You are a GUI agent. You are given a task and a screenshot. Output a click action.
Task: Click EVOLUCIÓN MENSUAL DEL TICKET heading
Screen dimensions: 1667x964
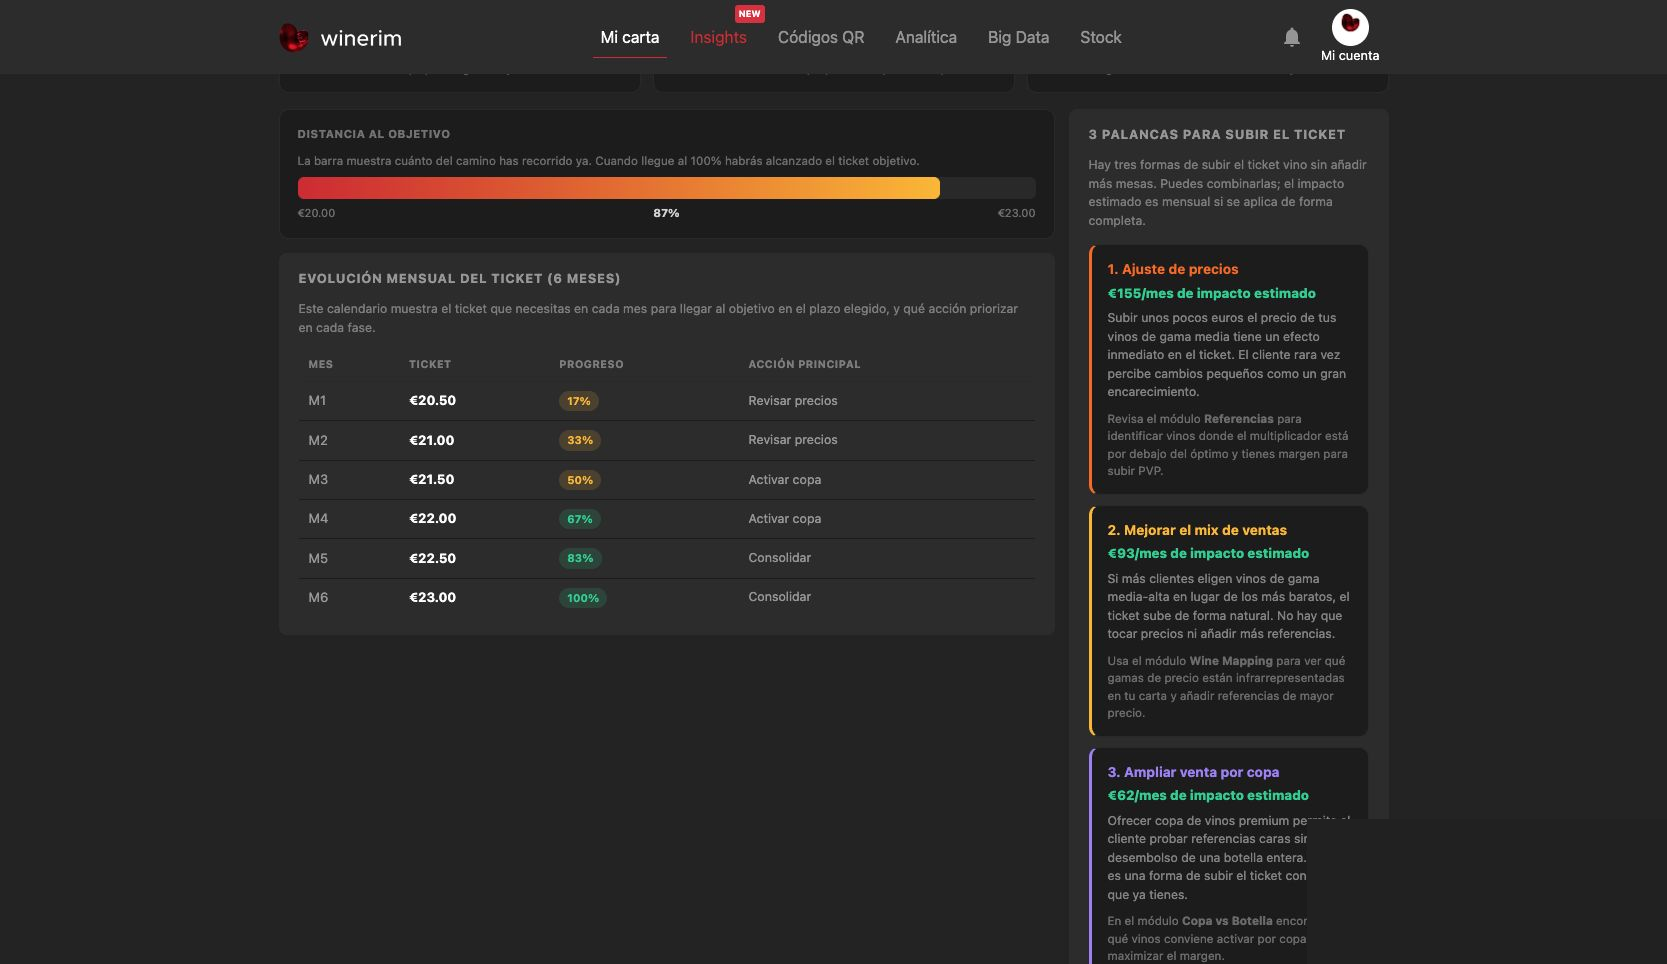459,278
